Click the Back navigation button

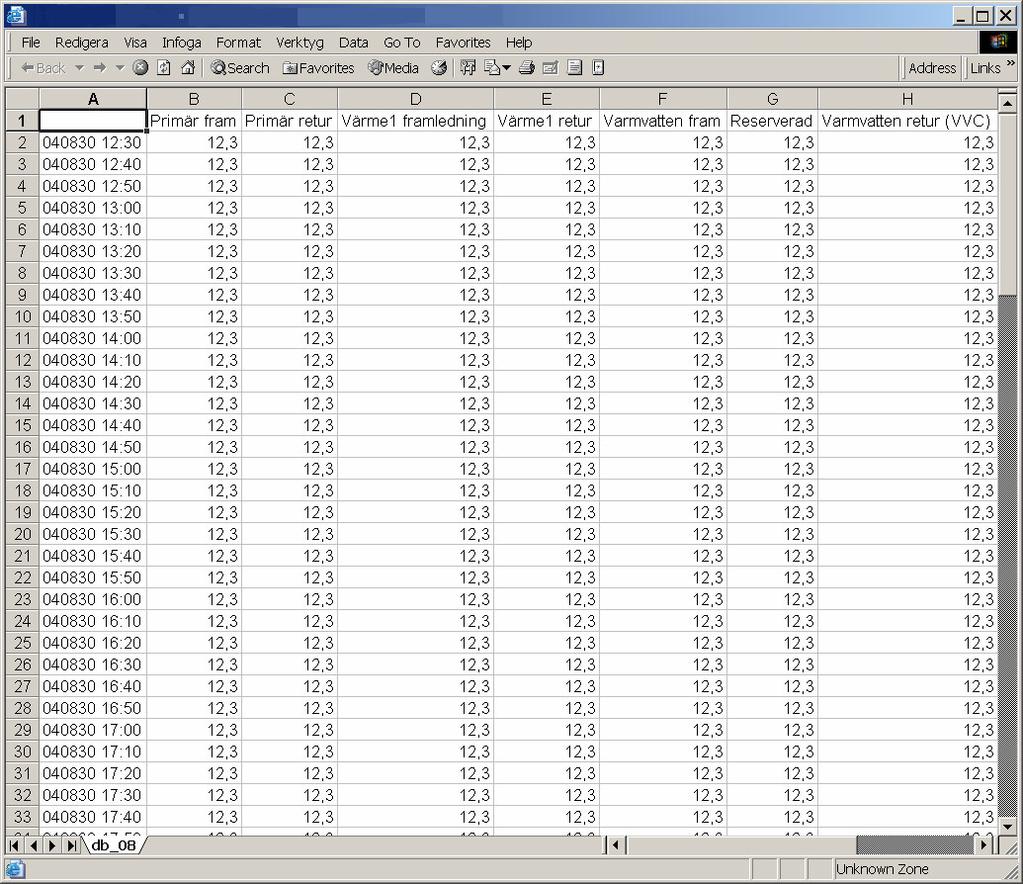click(x=42, y=68)
